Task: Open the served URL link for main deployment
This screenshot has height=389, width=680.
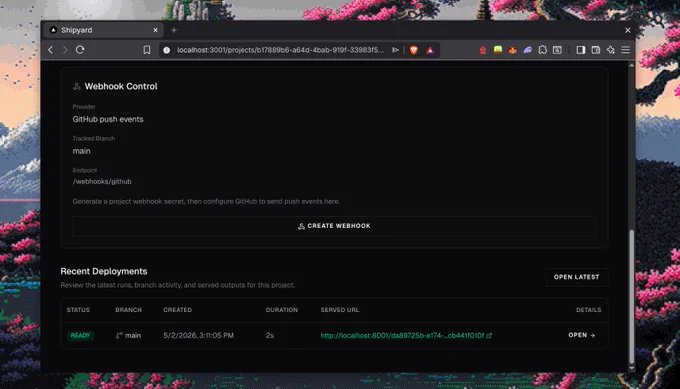Action: click(406, 335)
